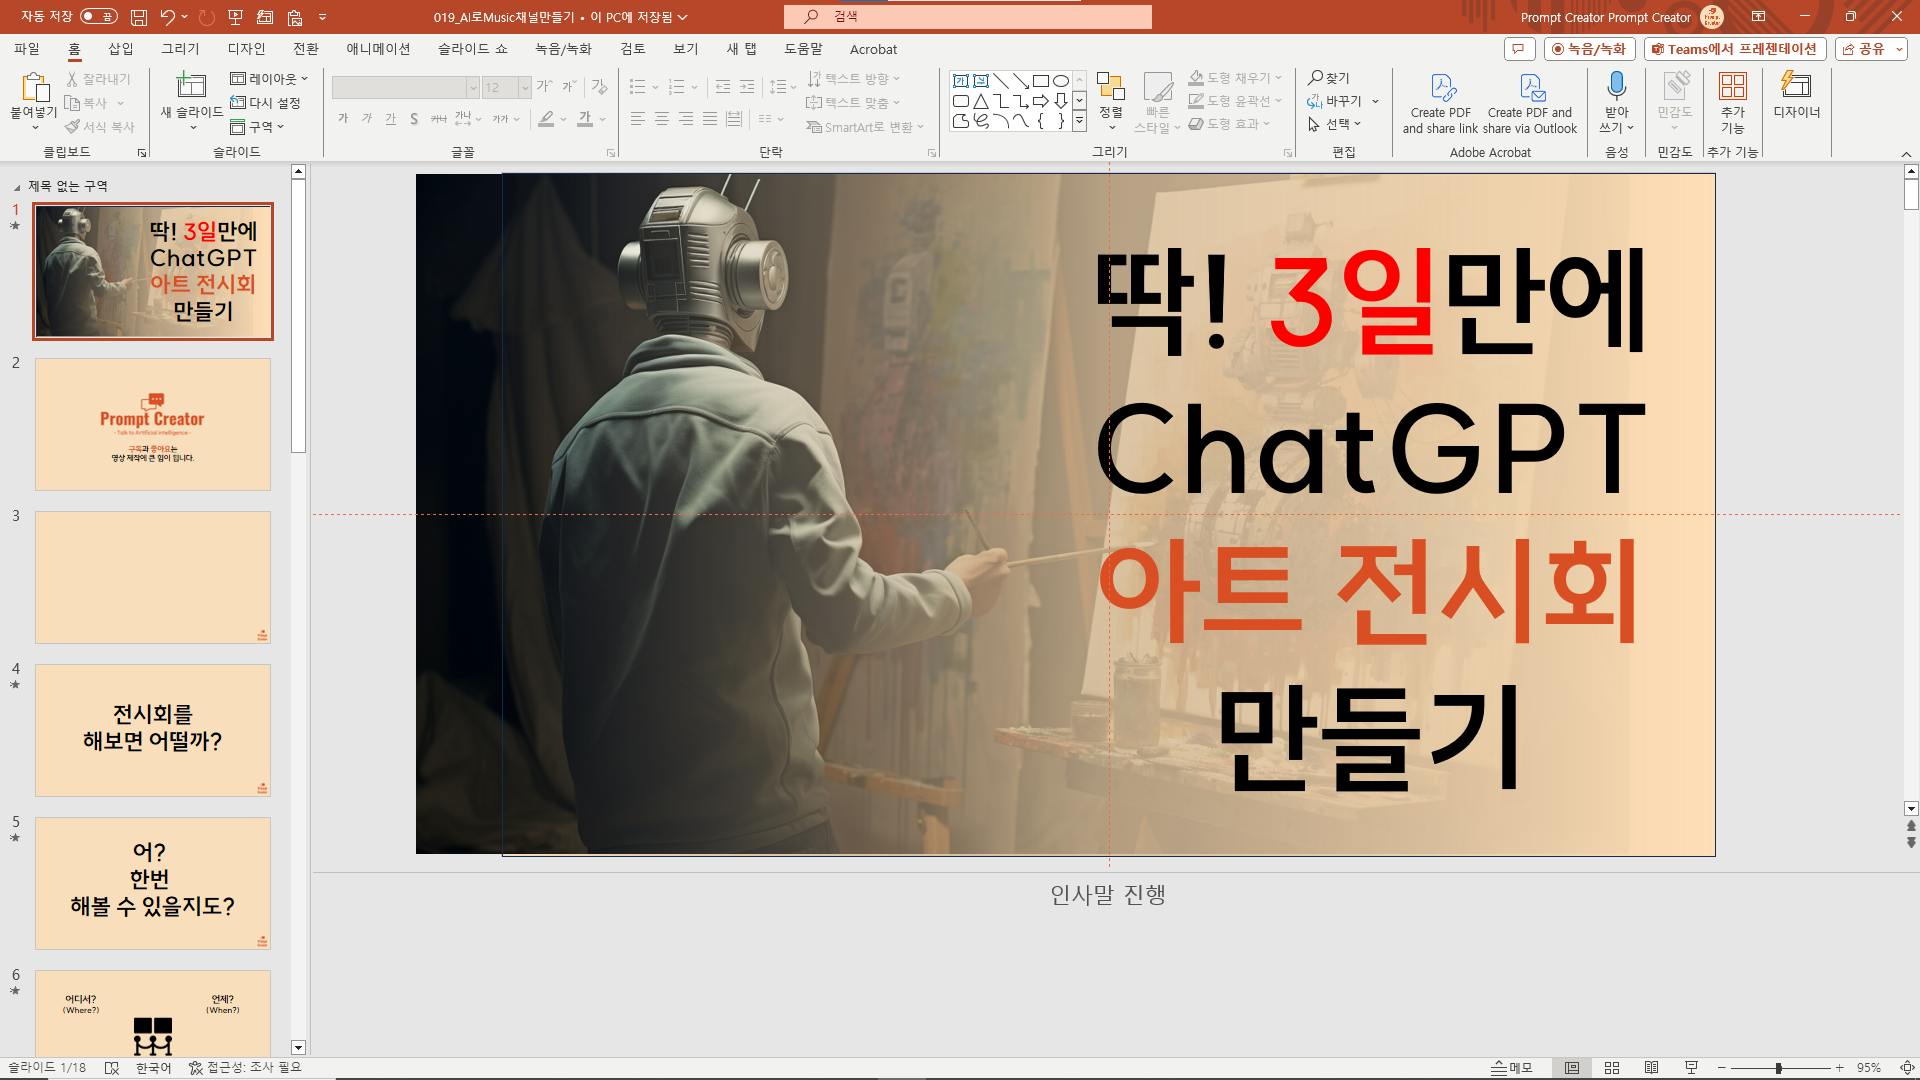The image size is (1920, 1080).
Task: Open the 선택 select dropdown
Action: (1334, 125)
